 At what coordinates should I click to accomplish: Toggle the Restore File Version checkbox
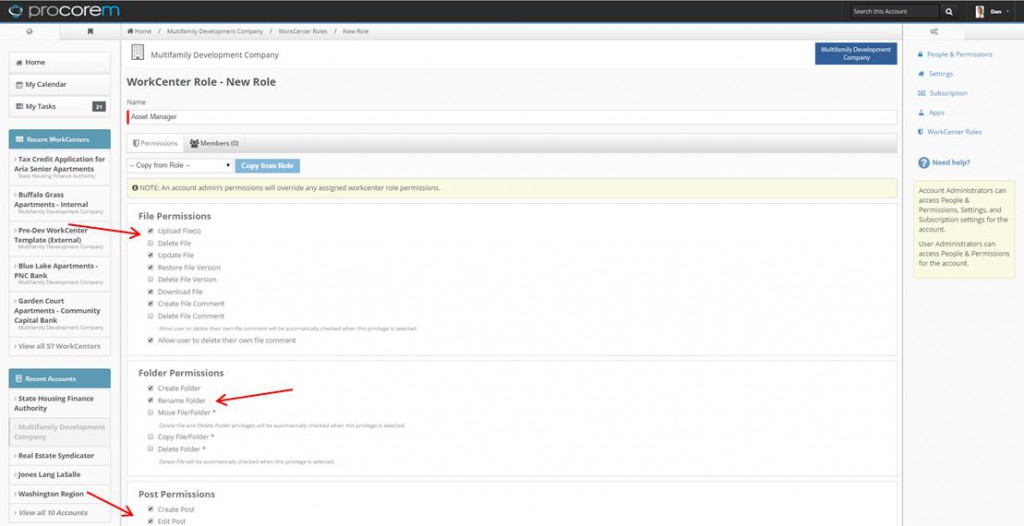(151, 267)
